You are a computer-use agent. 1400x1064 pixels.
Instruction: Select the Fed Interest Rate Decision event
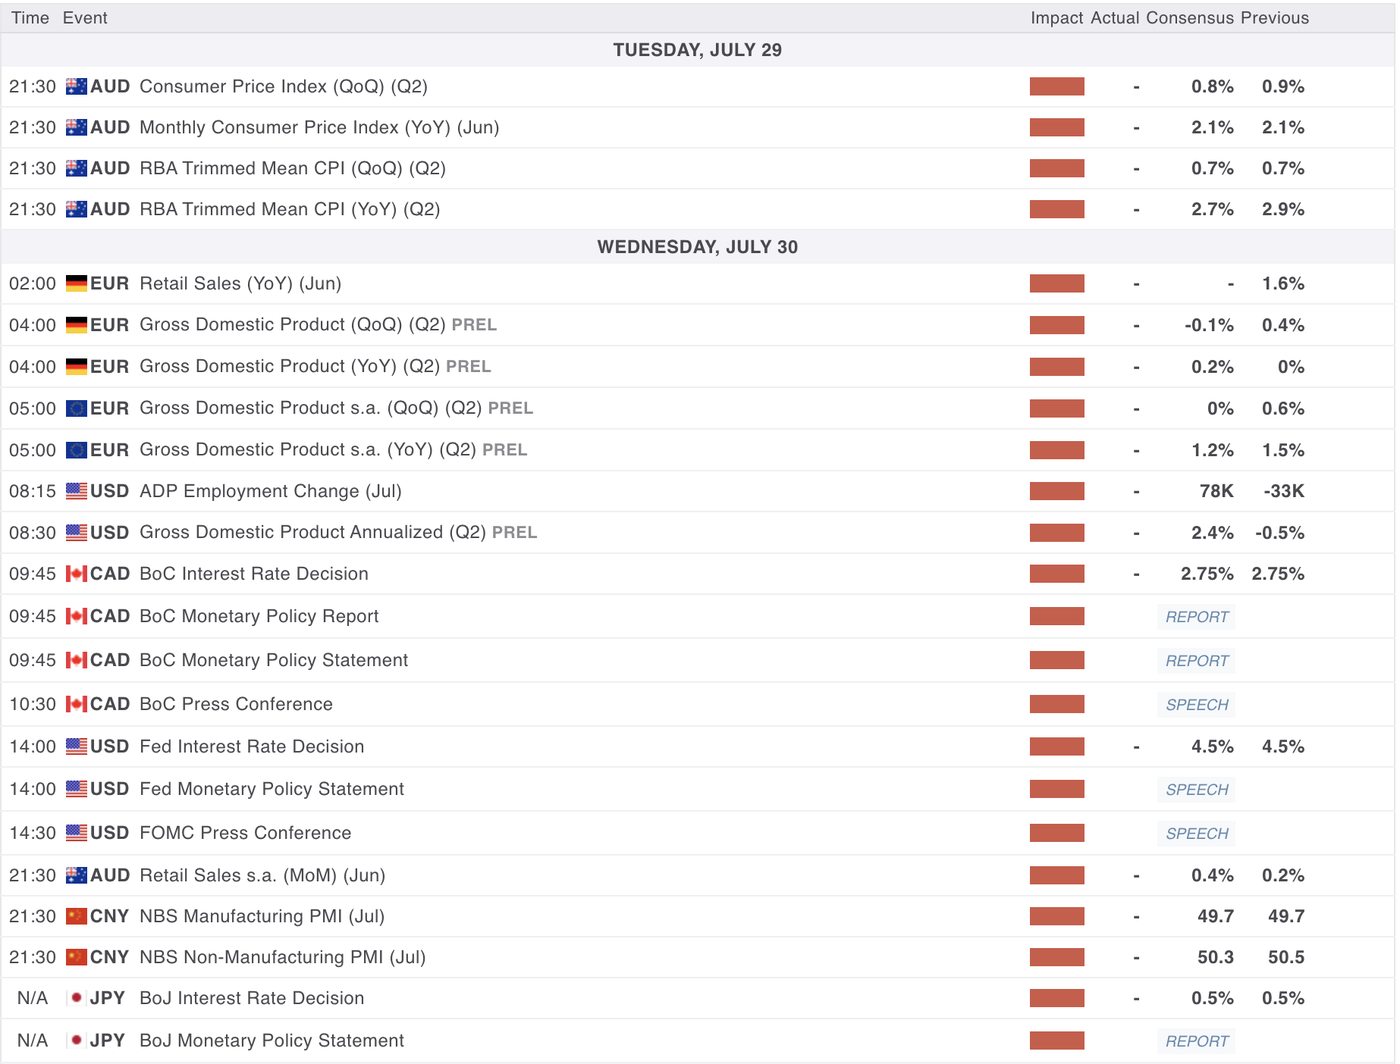251,747
